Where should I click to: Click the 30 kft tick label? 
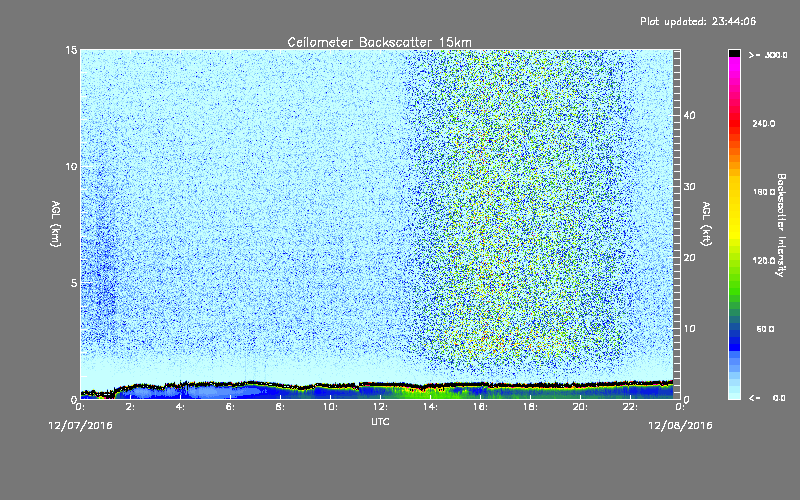[x=690, y=186]
